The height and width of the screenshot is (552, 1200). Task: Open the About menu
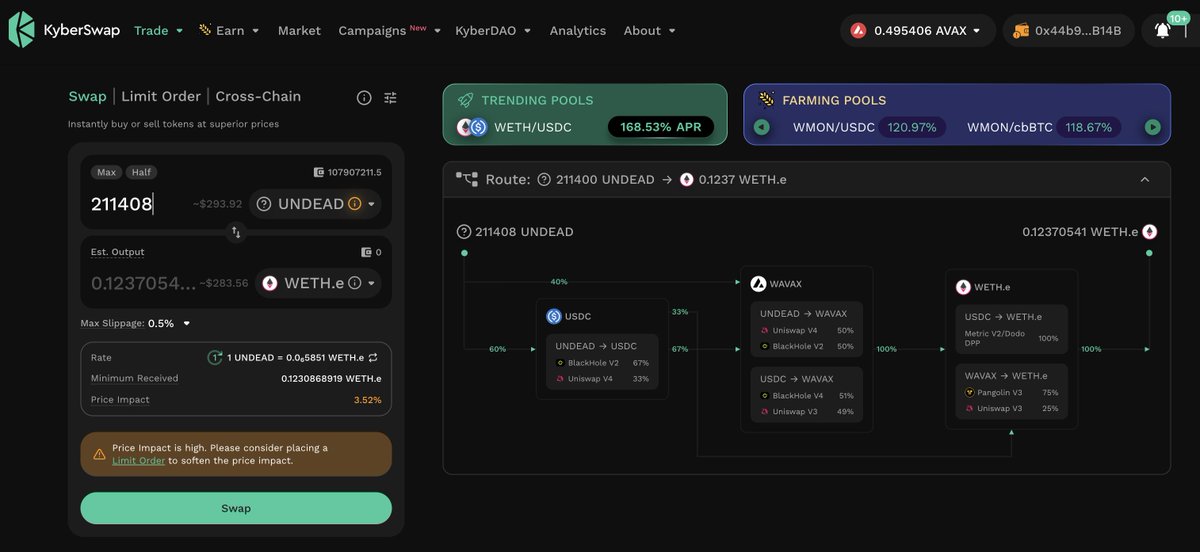point(649,30)
